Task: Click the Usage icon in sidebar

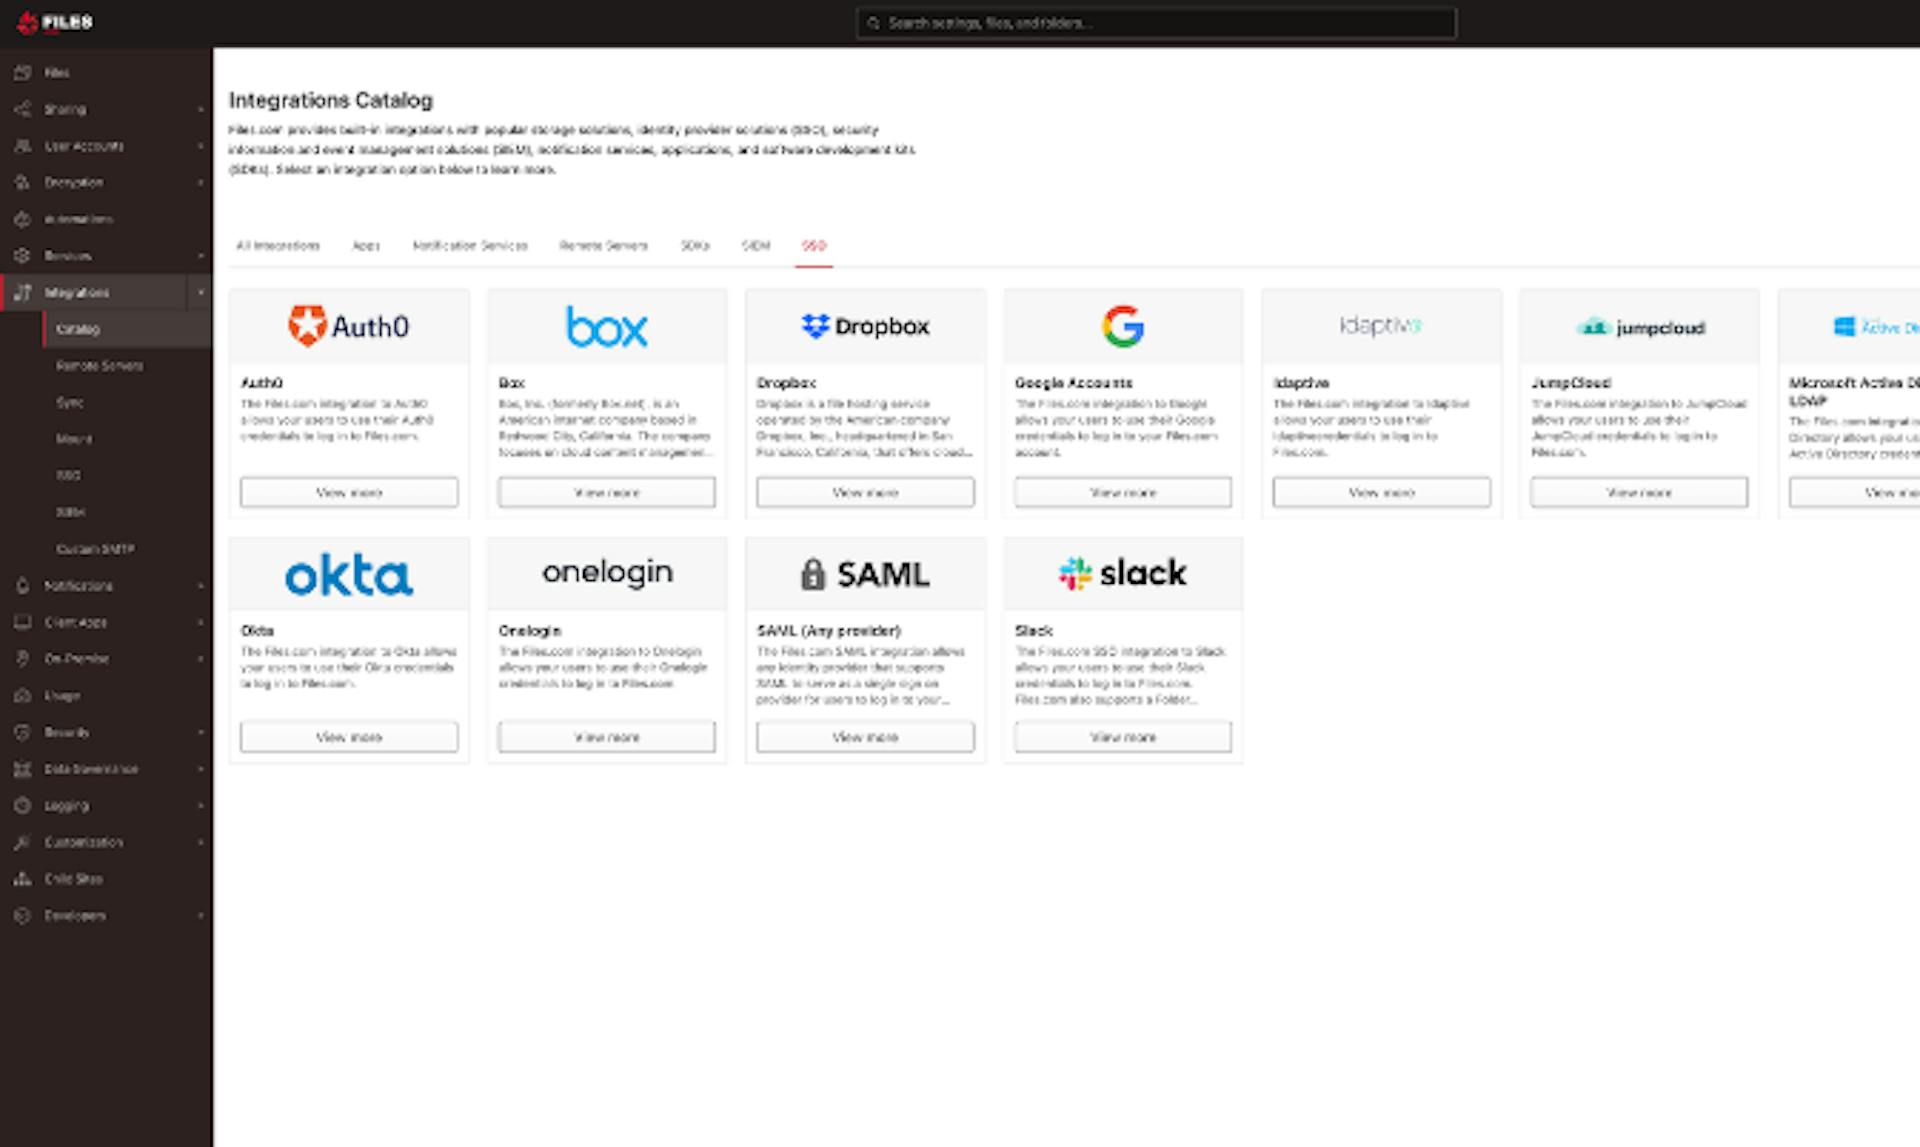Action: tap(22, 696)
